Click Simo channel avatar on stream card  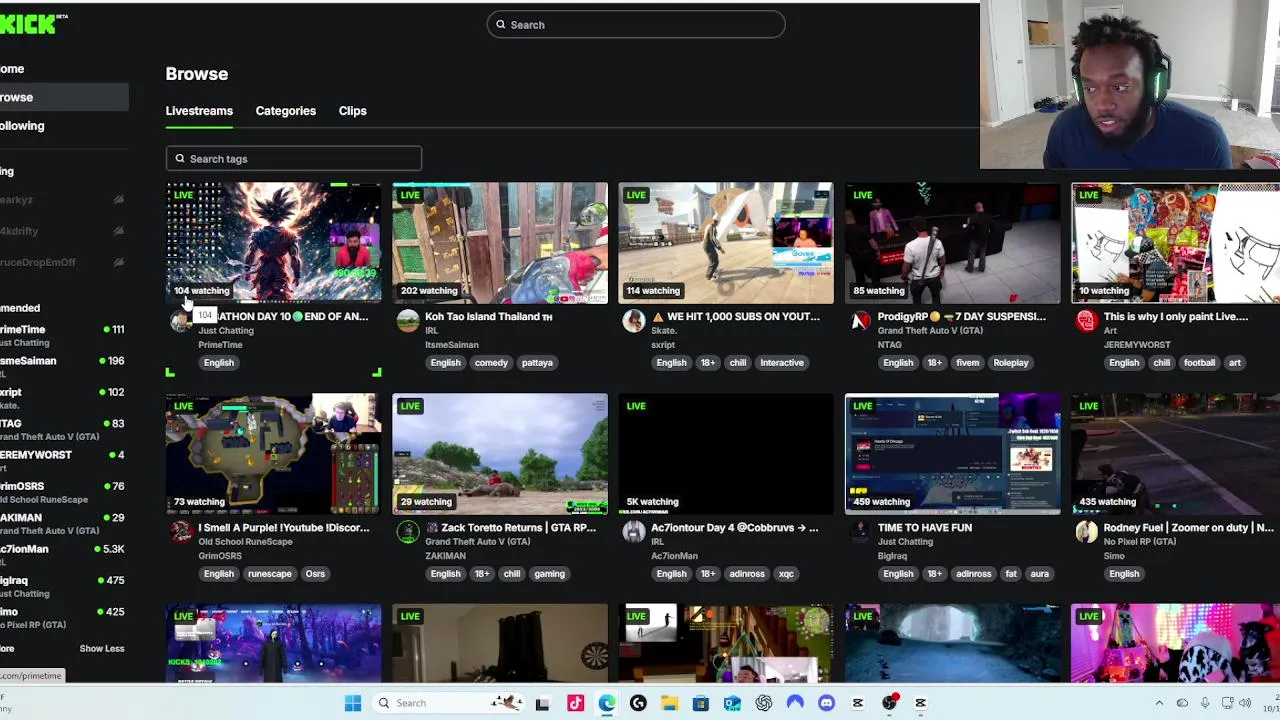point(1086,531)
